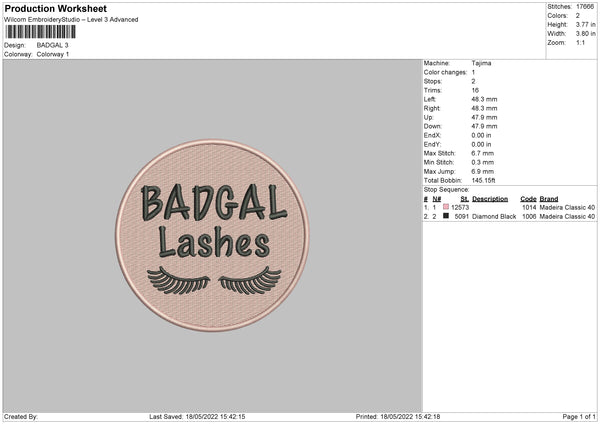Click the barcode under the worksheet title
The height and width of the screenshot is (424, 600).
40,32
